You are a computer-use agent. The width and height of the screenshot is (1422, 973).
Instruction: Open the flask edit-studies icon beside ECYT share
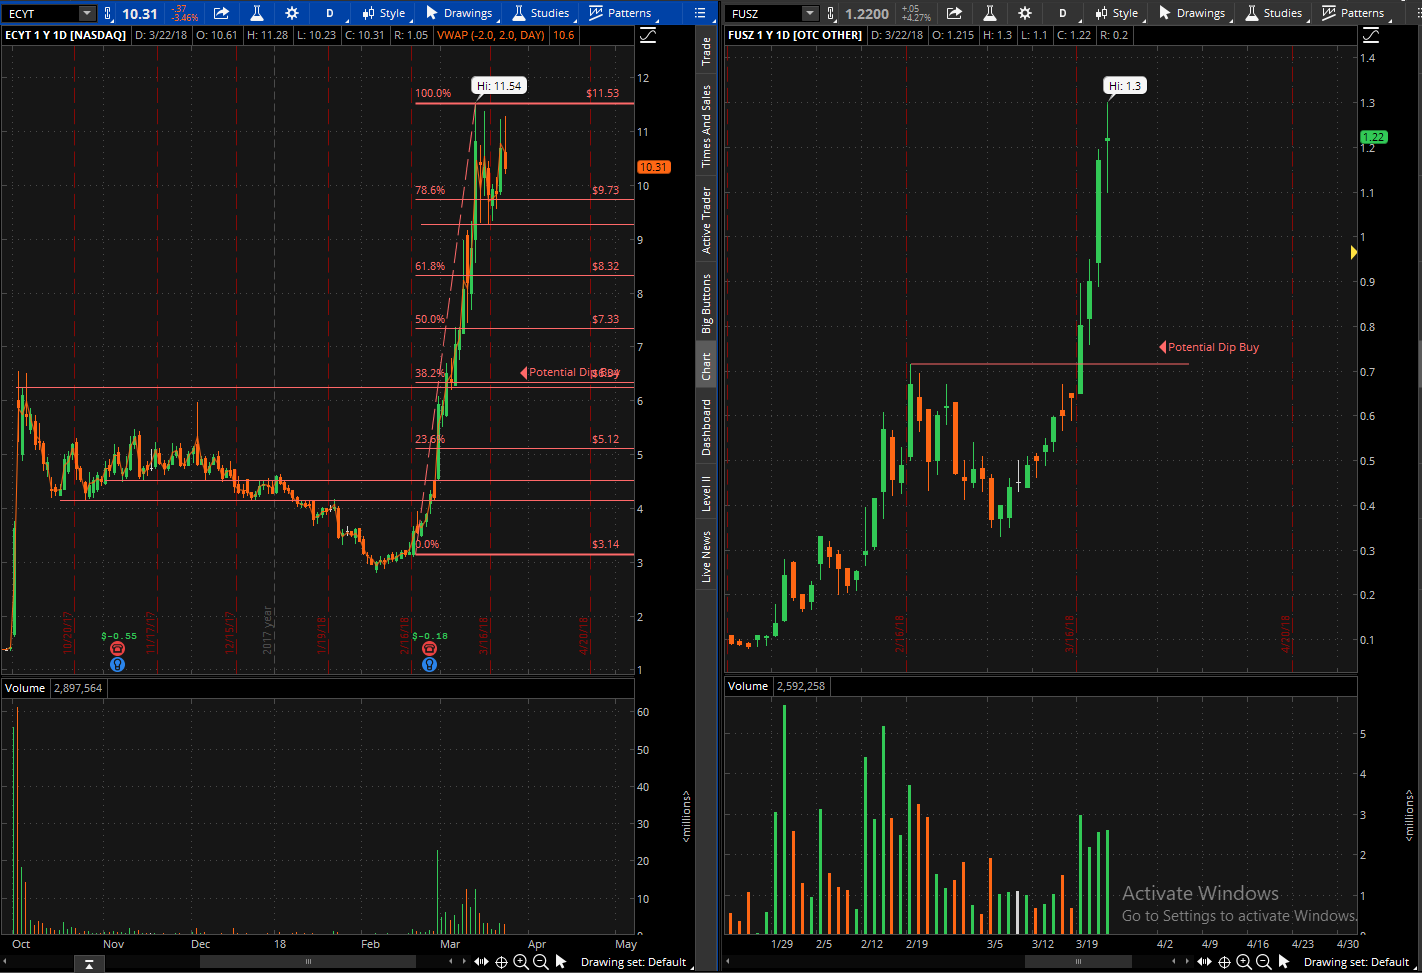point(257,13)
